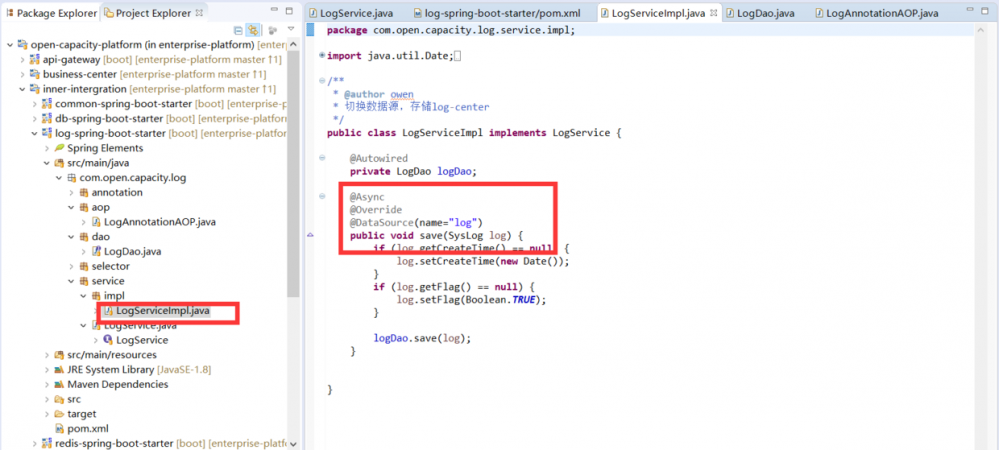Viewport: 999px width, 450px height.
Task: Open the log-spring-boot-starter/pom.xml tab
Action: (497, 13)
